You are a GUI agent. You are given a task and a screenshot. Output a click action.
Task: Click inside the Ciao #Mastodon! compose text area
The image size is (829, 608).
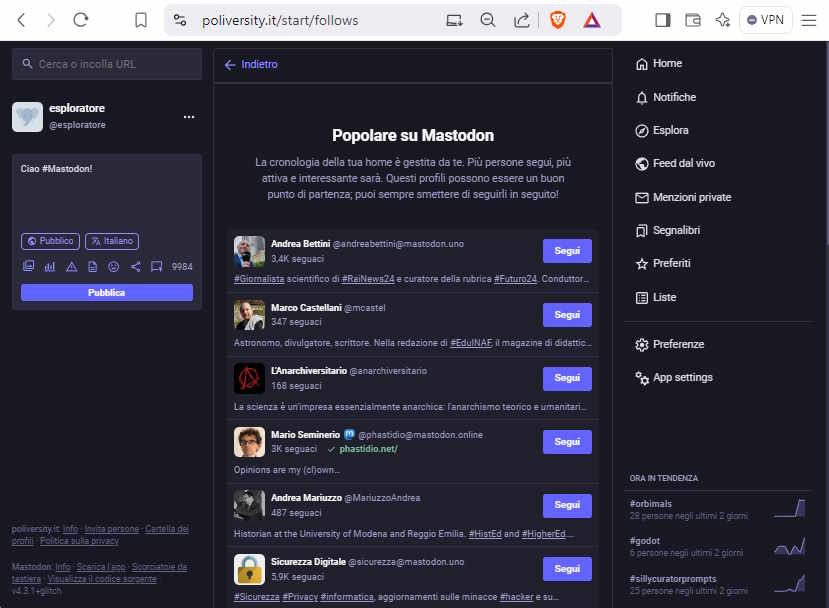point(107,193)
